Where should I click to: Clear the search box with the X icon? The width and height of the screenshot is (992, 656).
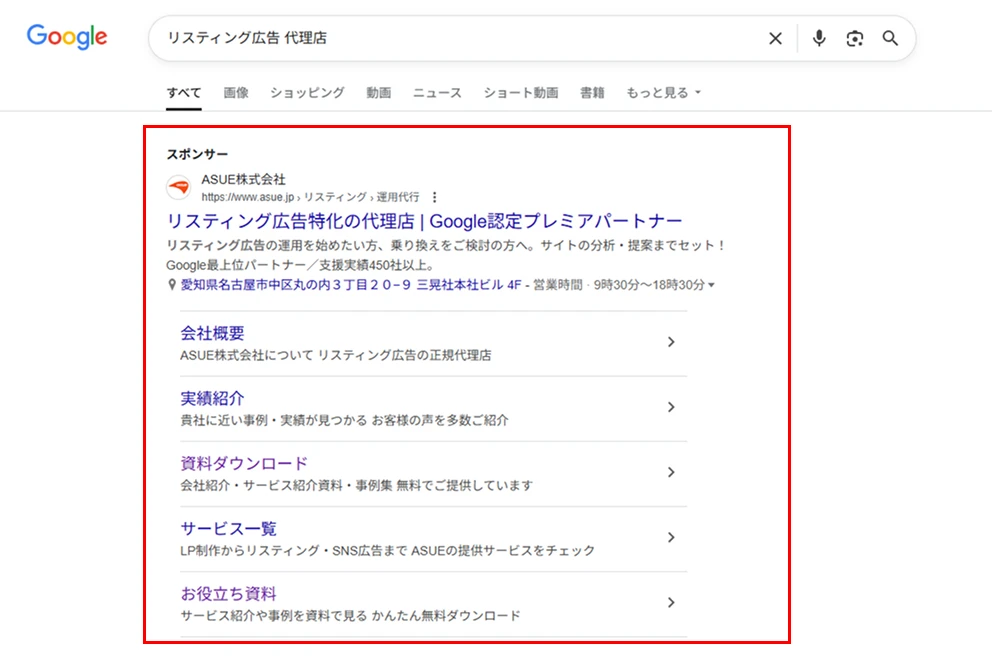click(x=775, y=39)
